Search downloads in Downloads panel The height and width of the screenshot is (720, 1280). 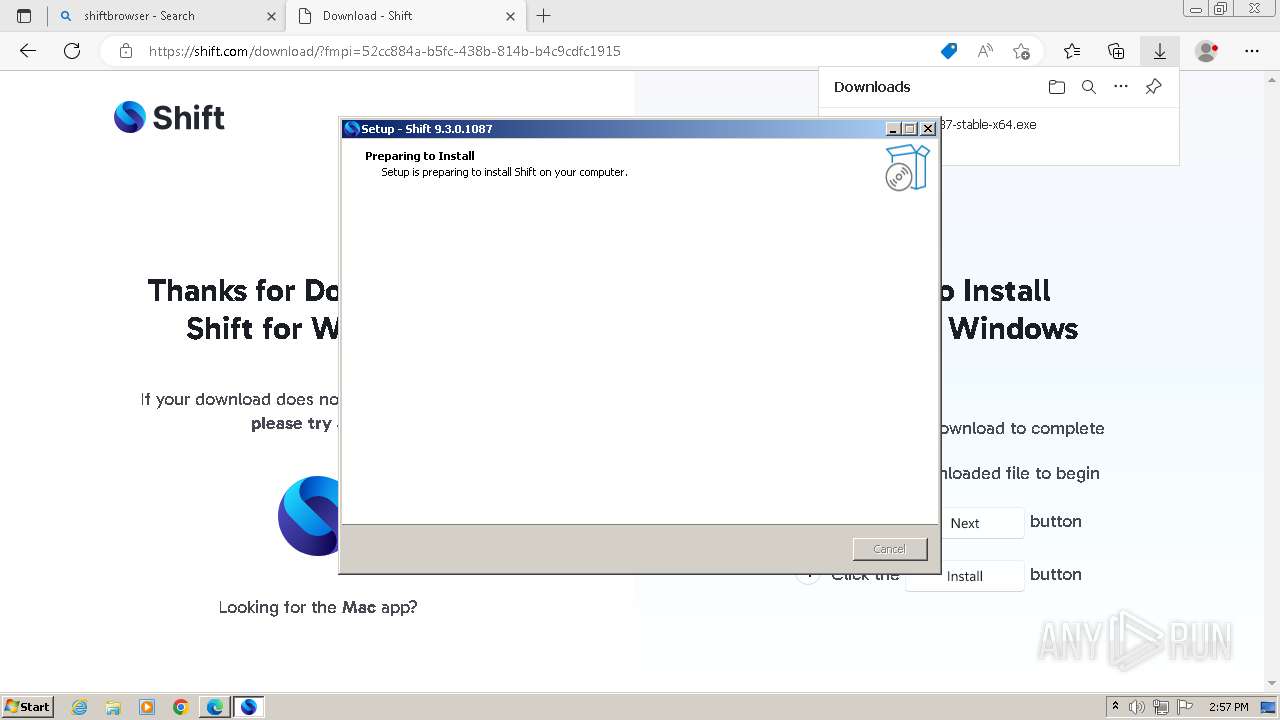point(1089,87)
